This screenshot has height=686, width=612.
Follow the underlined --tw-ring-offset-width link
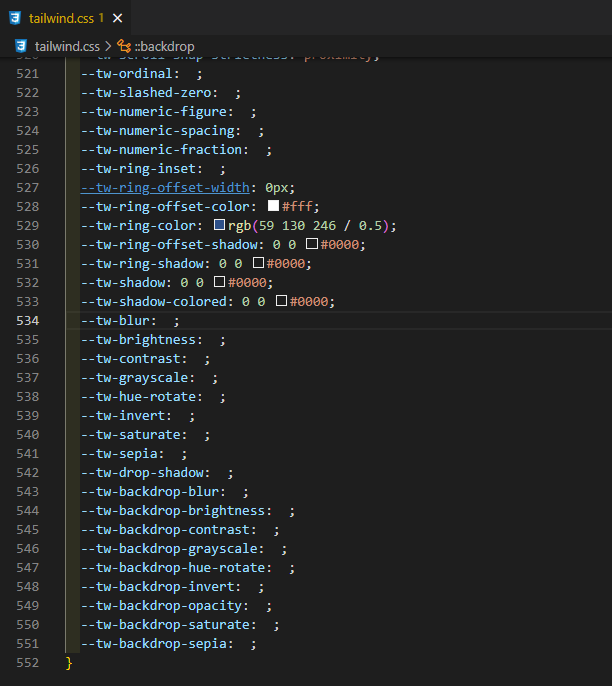[165, 188]
